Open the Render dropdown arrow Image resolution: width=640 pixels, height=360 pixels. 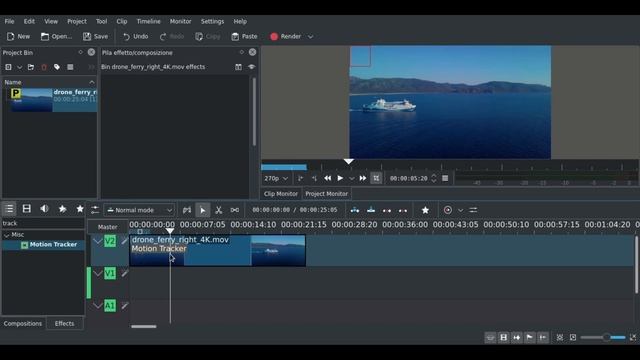tap(311, 37)
